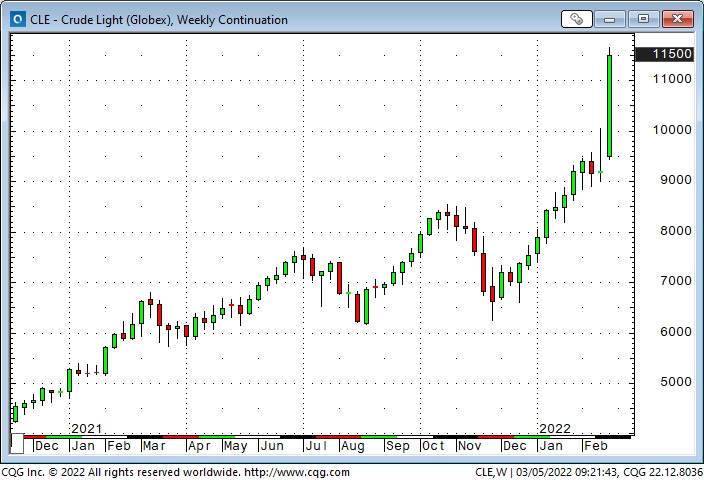Click the Jul month label

coord(316,446)
